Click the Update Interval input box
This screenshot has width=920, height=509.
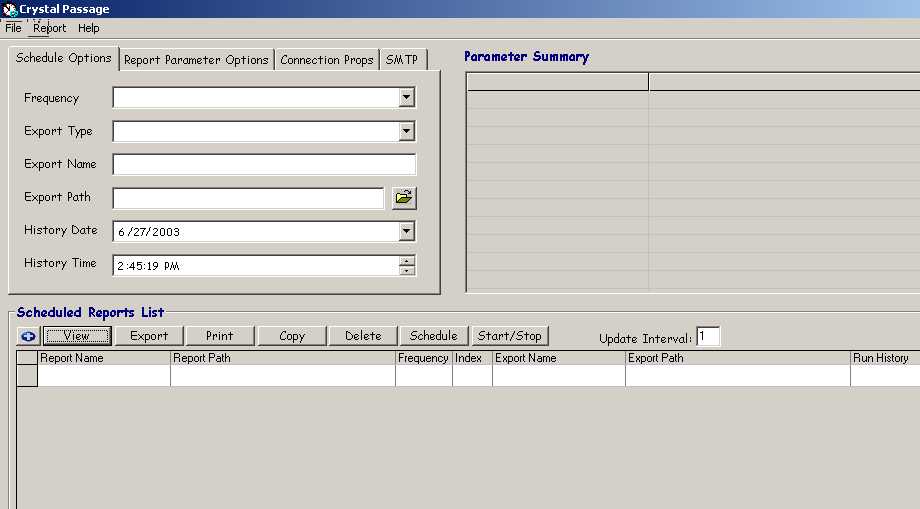pos(708,337)
